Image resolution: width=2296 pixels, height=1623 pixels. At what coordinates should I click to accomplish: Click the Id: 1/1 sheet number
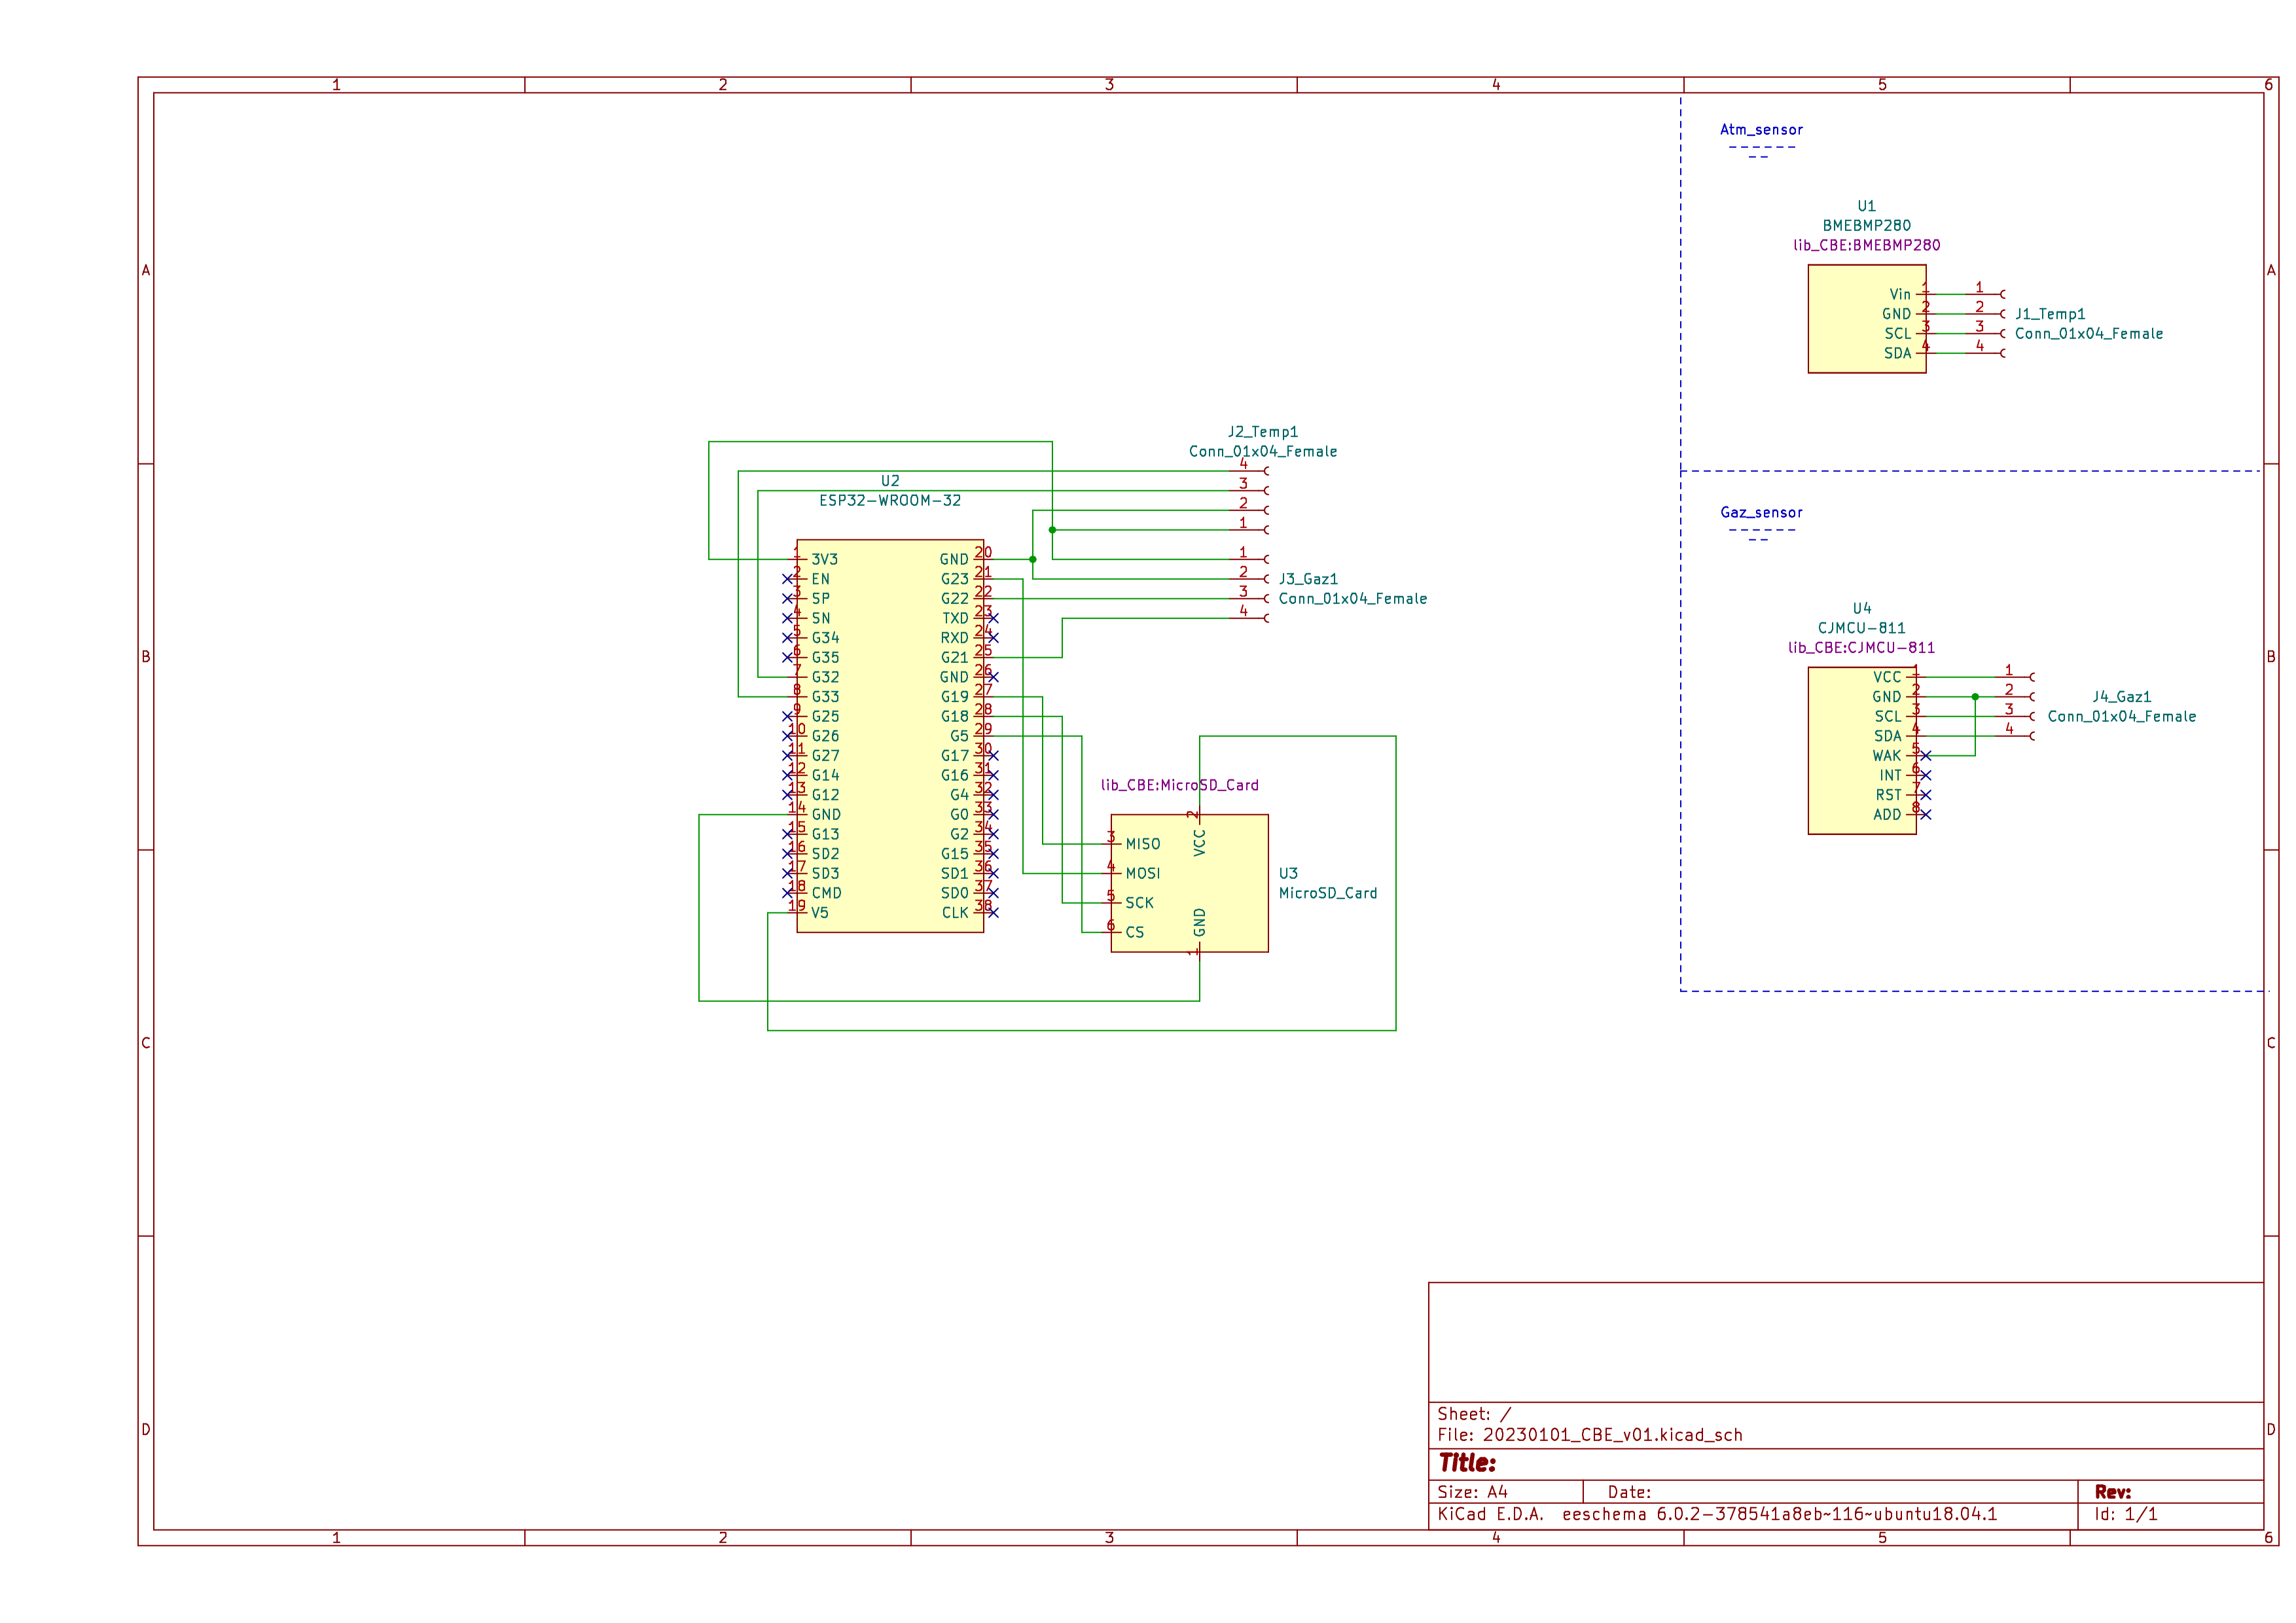[2126, 1515]
